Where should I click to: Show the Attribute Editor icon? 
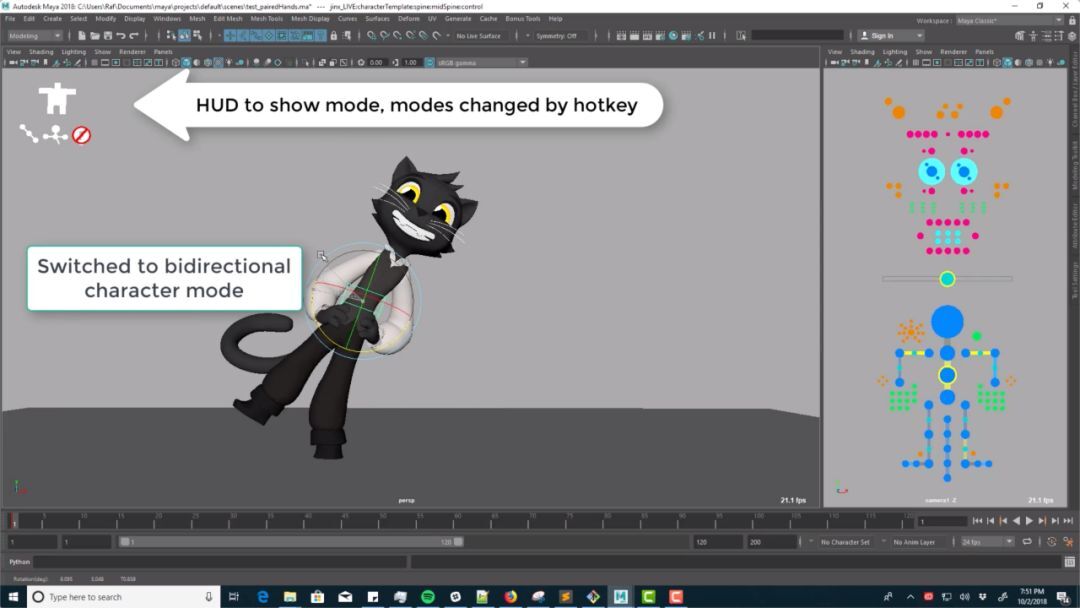point(1046,36)
